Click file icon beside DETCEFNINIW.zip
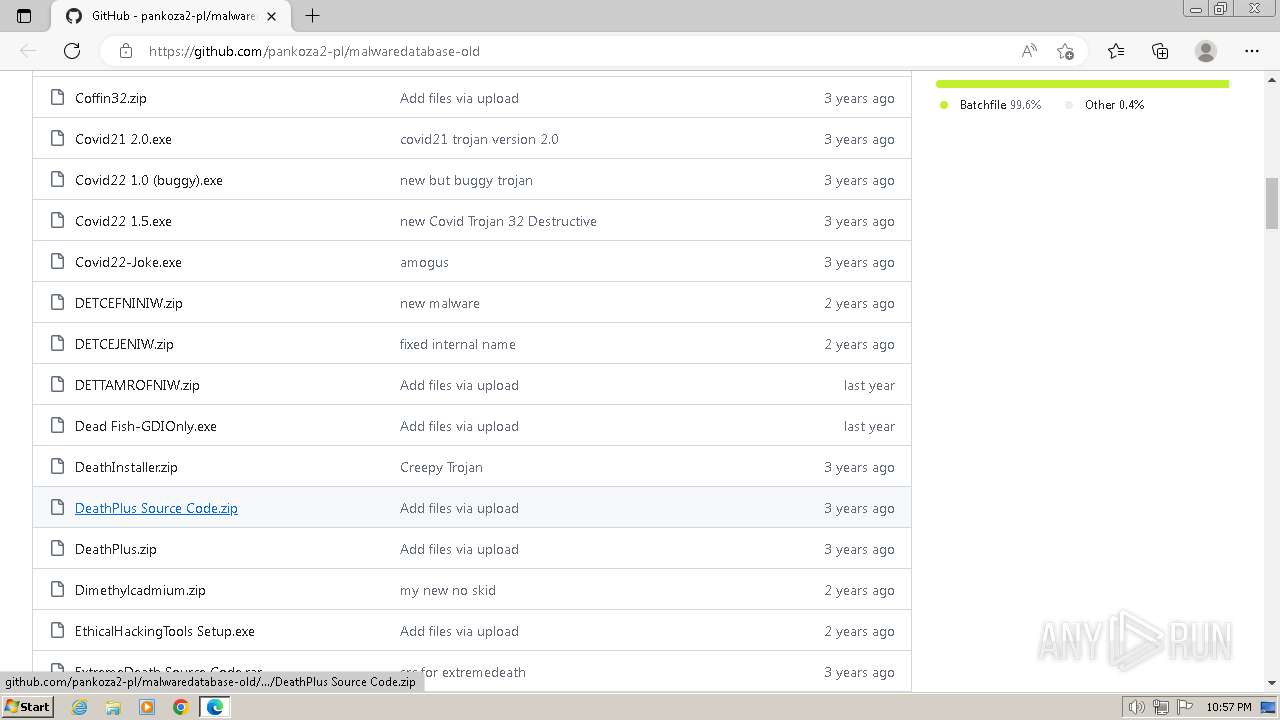Viewport: 1280px width, 720px height. tap(57, 303)
